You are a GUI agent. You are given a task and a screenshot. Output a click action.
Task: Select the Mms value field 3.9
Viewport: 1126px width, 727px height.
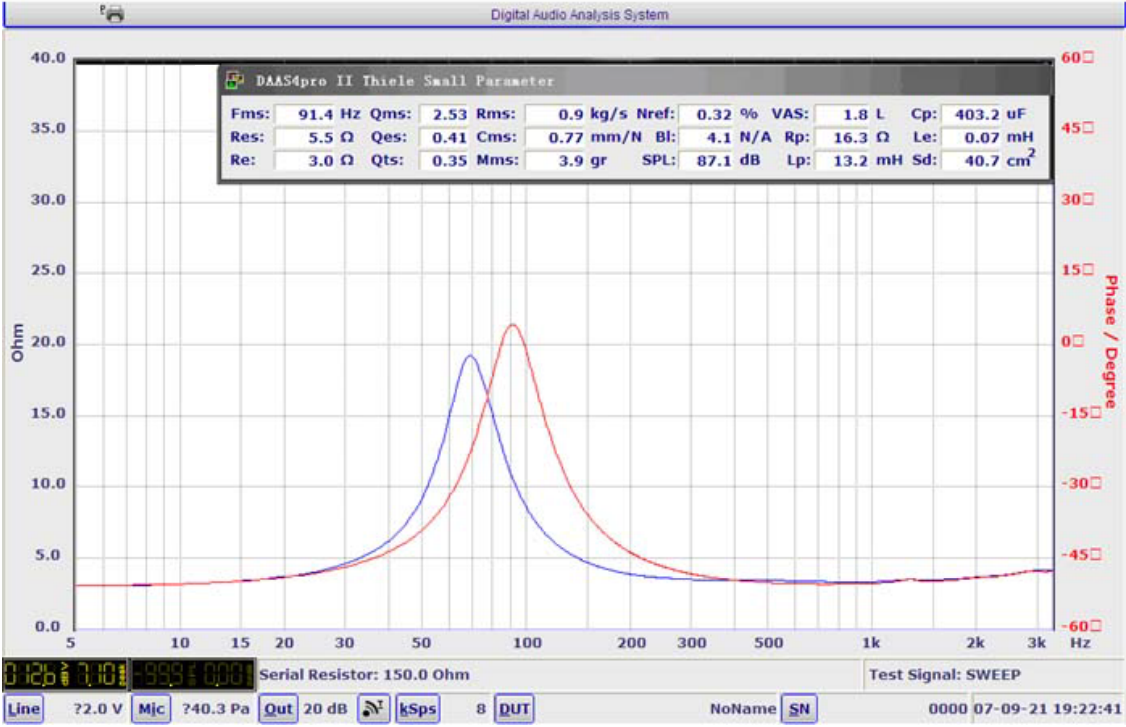pos(555,160)
